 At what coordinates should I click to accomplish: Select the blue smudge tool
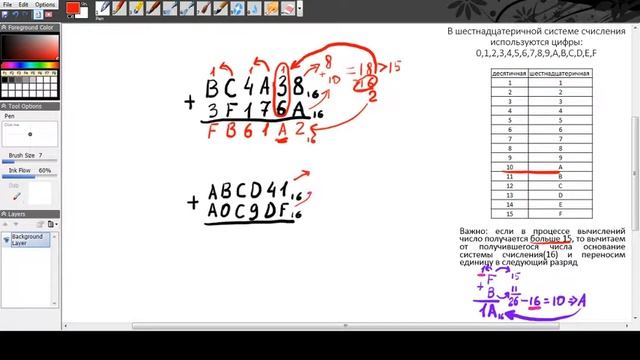click(254, 9)
